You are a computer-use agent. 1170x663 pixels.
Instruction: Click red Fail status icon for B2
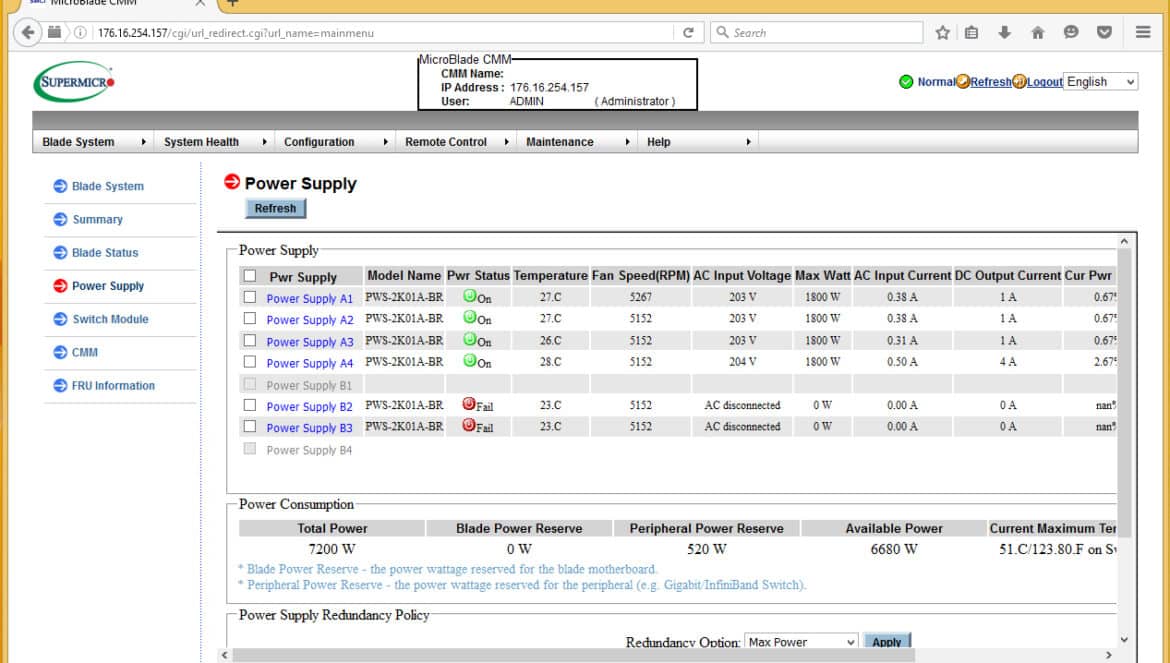469,404
